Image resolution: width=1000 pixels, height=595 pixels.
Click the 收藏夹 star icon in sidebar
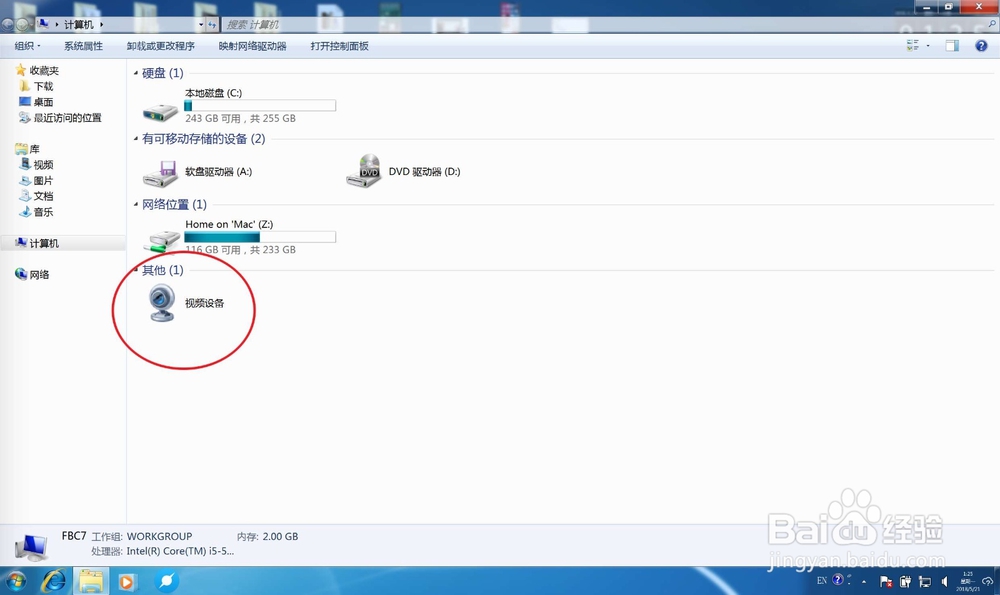click(x=20, y=70)
